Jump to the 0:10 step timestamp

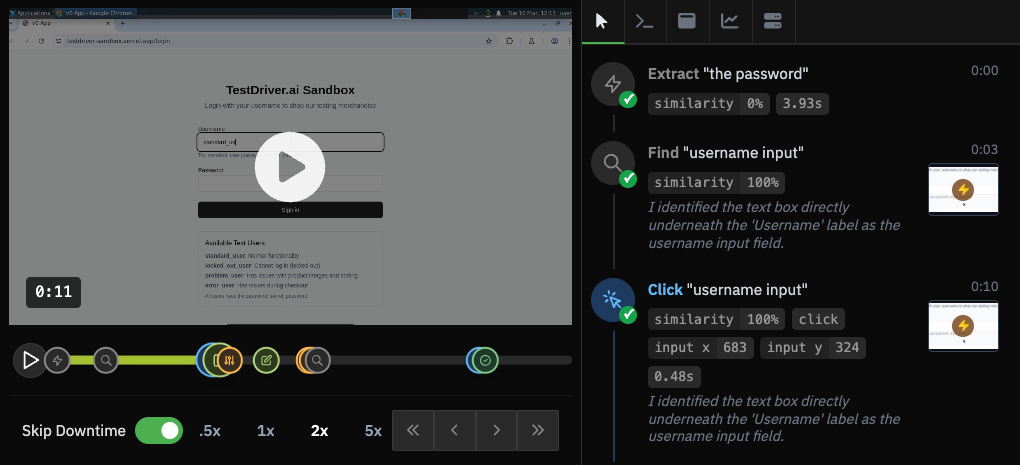984,287
